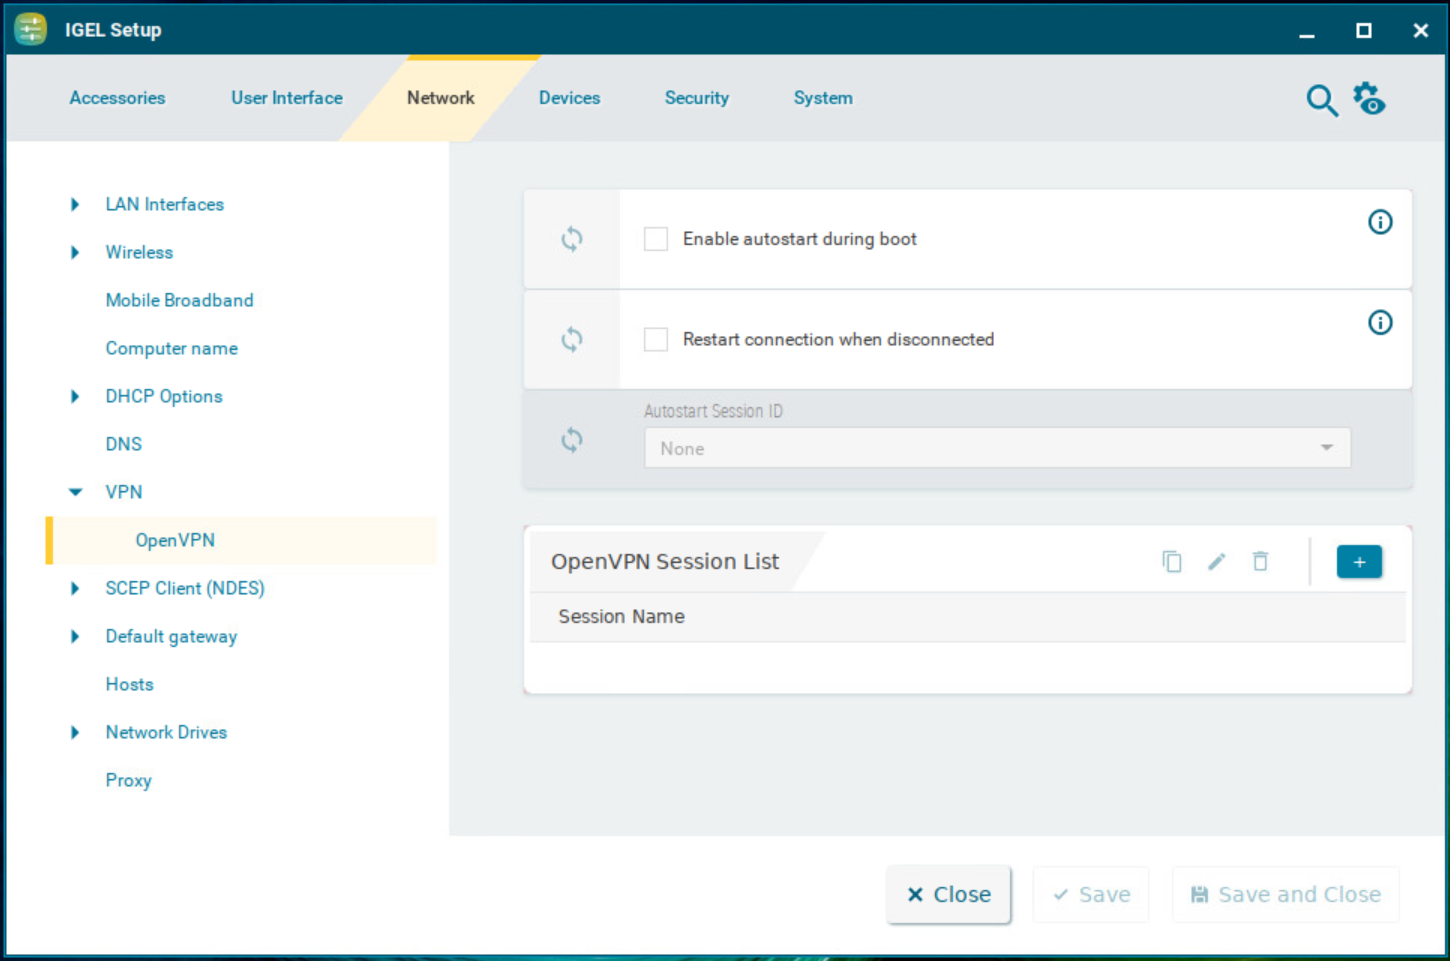Toggle Restart connection when disconnected checkbox
Image resolution: width=1450 pixels, height=961 pixels.
coord(656,340)
